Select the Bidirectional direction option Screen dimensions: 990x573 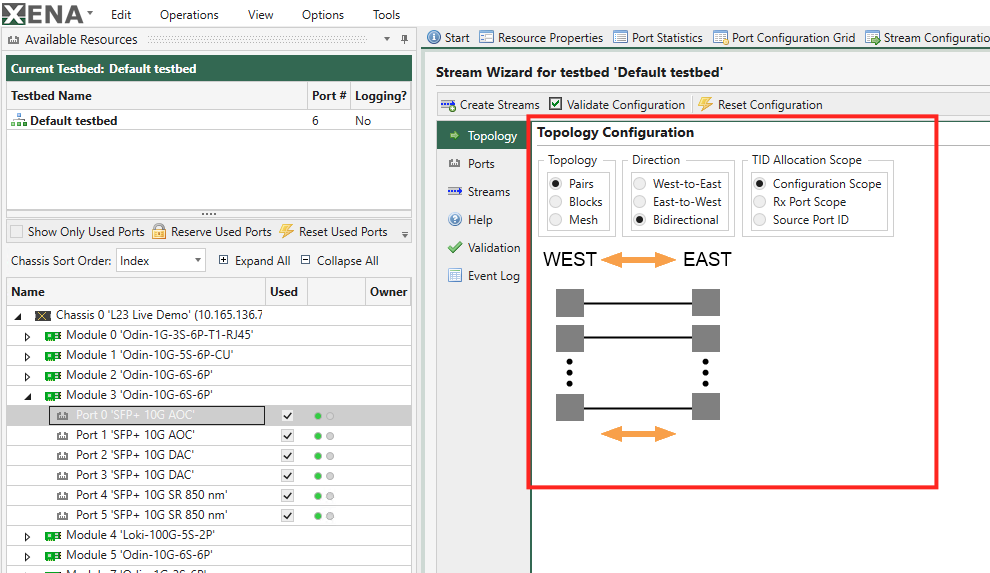click(640, 220)
